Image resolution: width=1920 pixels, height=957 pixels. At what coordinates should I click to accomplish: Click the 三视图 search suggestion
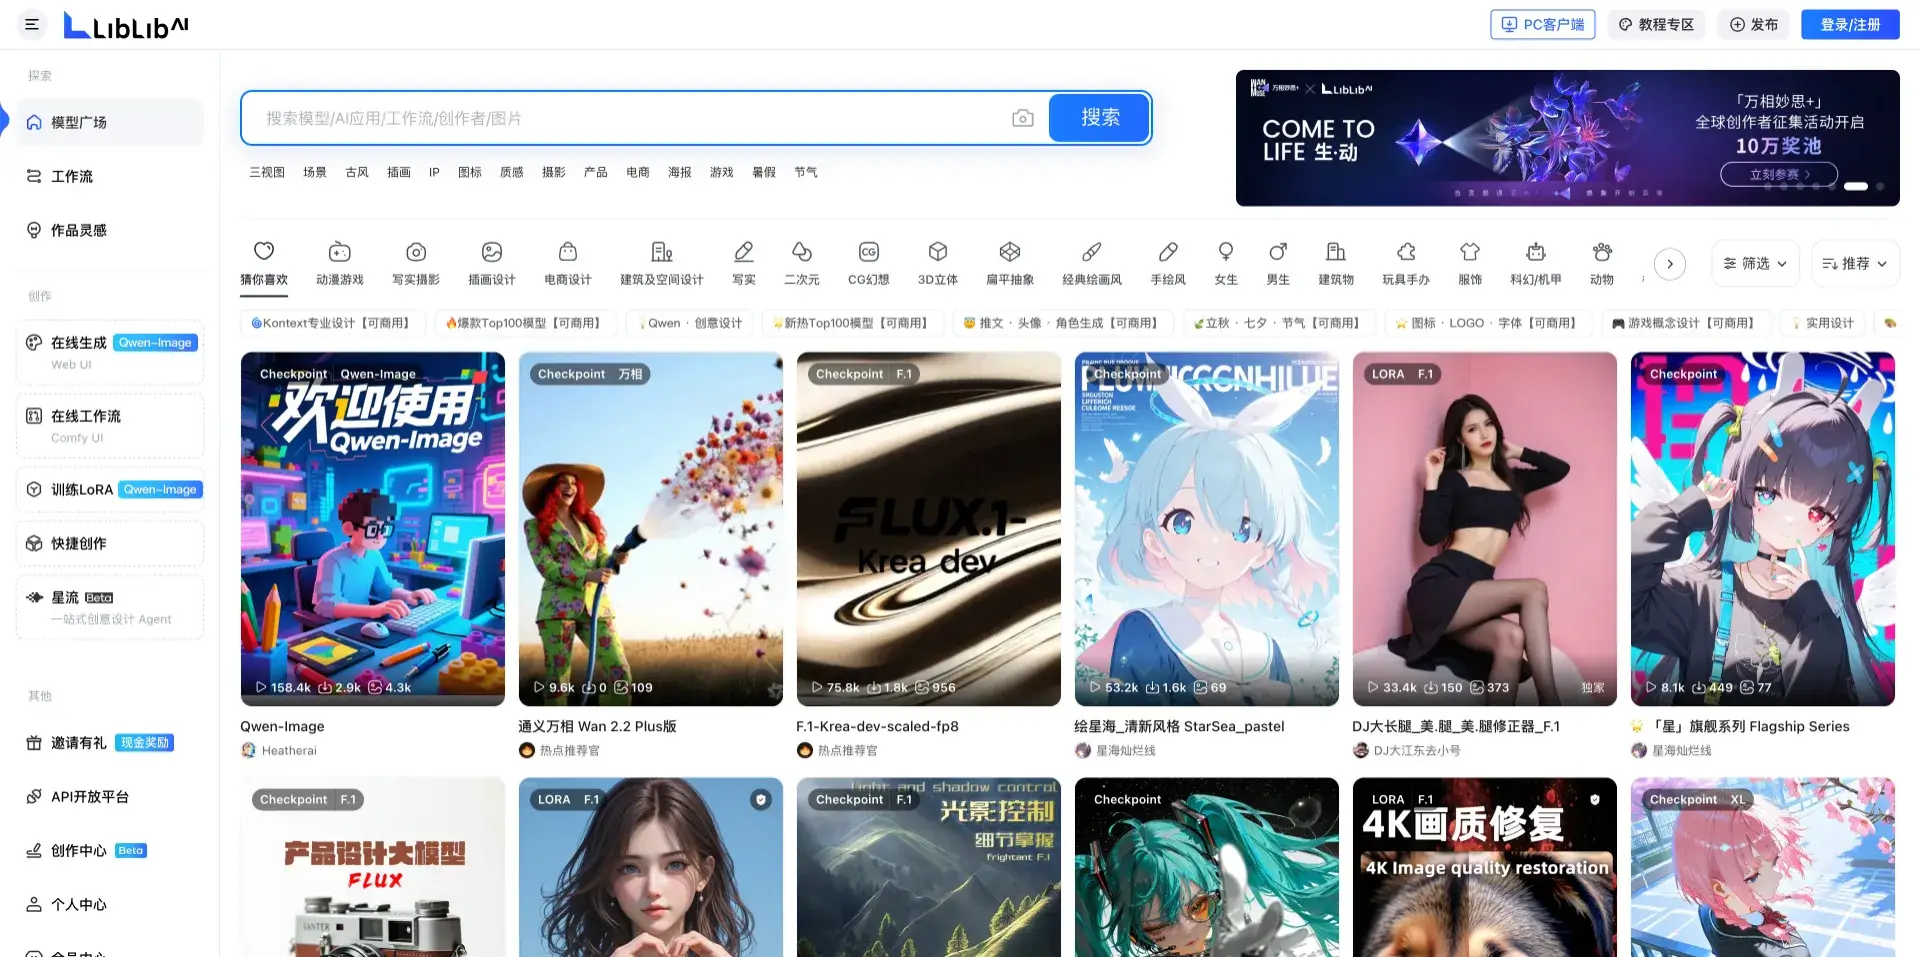tap(267, 172)
